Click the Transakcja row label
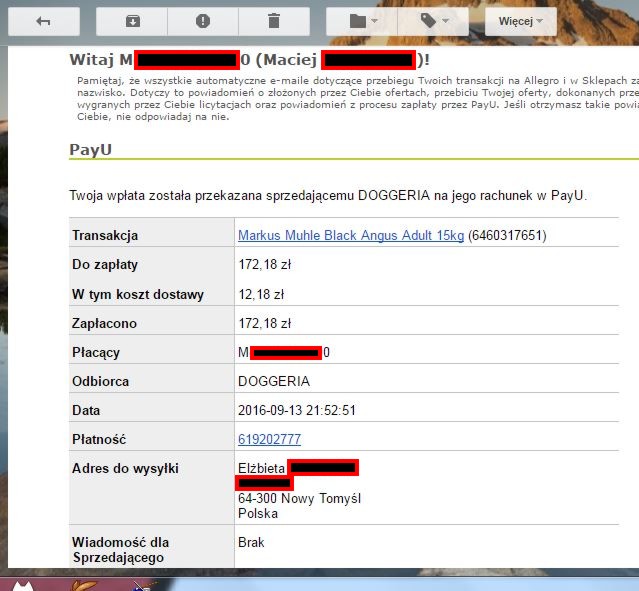 (105, 236)
